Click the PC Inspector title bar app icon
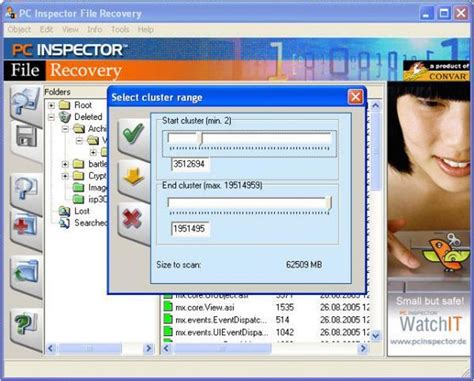The height and width of the screenshot is (381, 474). point(11,13)
